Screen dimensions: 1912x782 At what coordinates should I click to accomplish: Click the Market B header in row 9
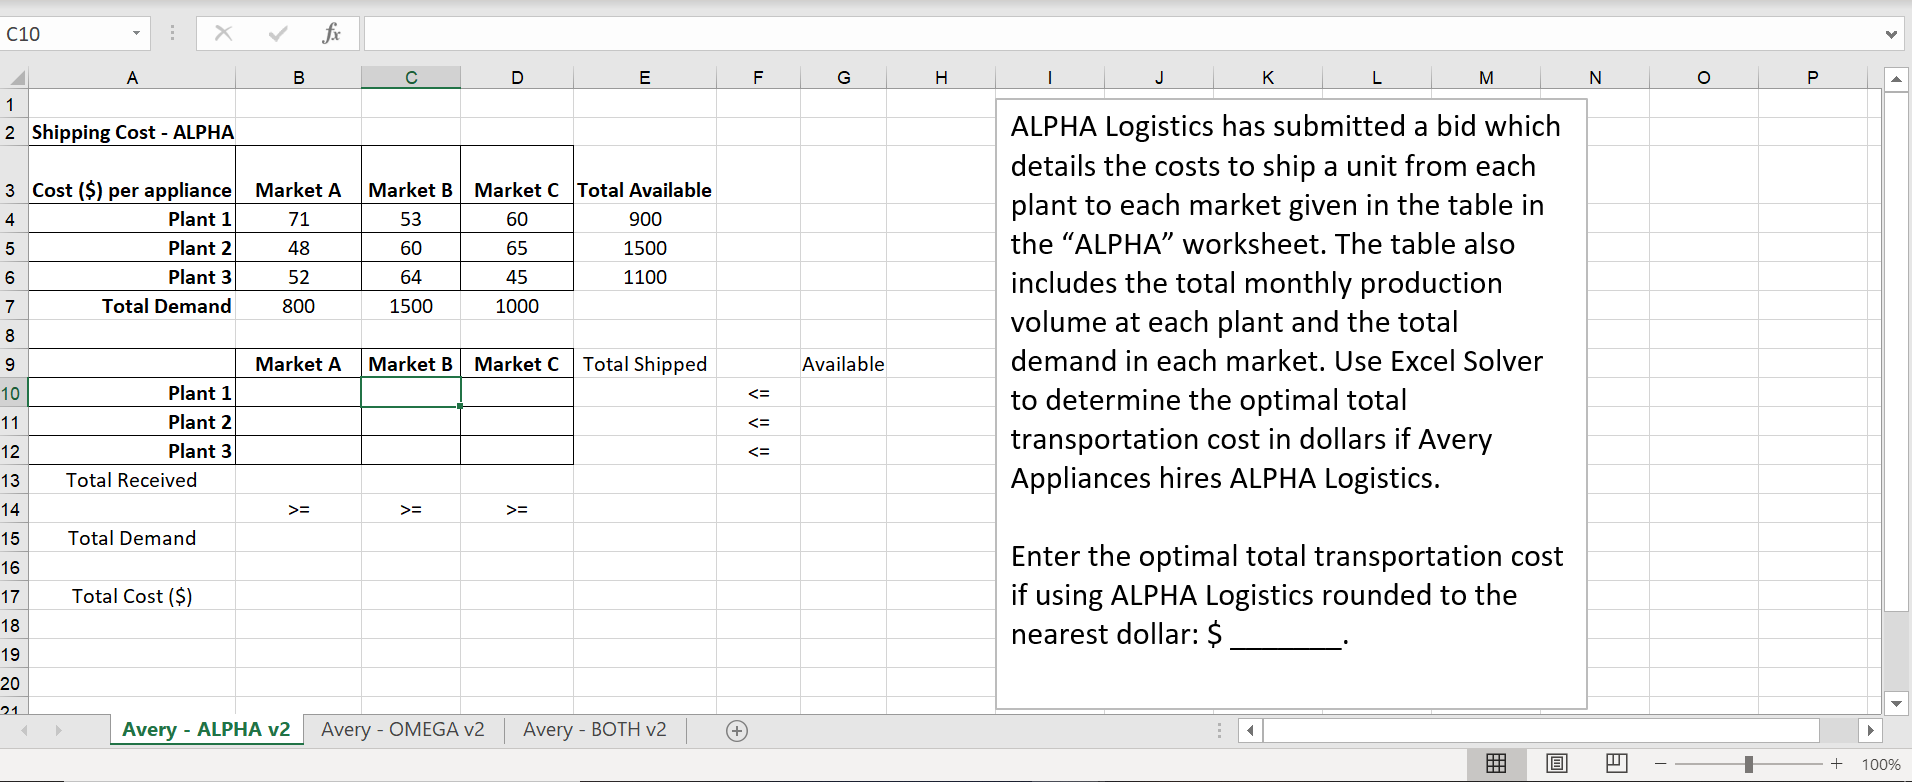coord(411,364)
